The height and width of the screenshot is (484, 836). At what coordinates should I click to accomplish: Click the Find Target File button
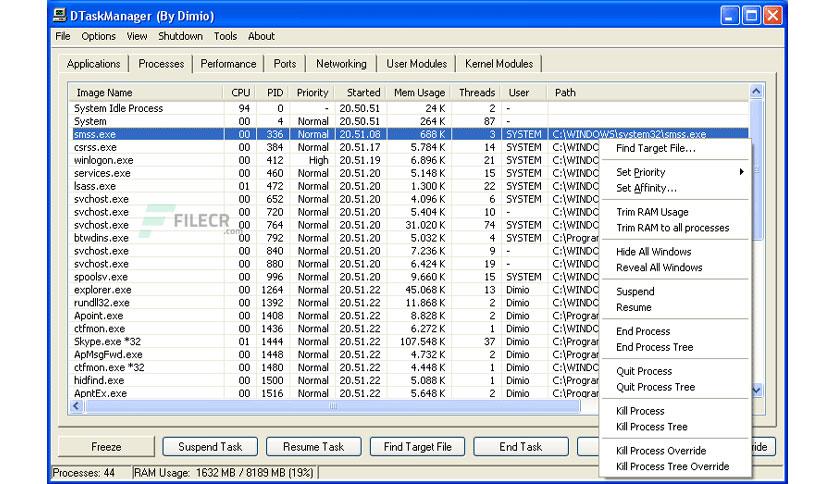click(417, 447)
